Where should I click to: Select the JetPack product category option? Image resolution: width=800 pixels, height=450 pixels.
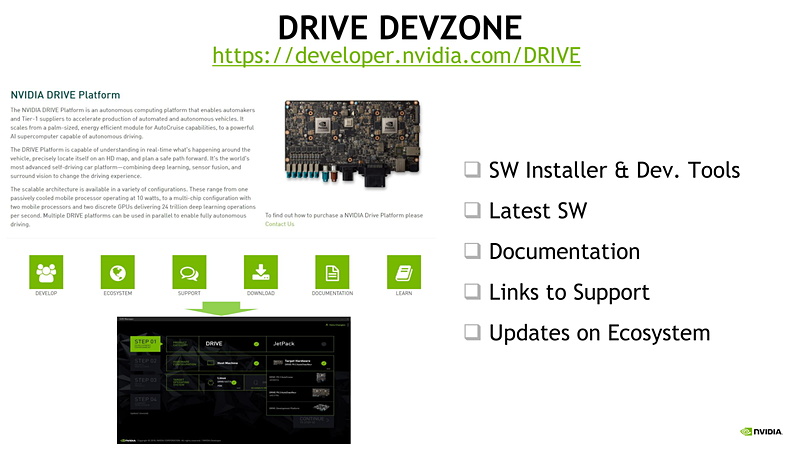(x=300, y=344)
